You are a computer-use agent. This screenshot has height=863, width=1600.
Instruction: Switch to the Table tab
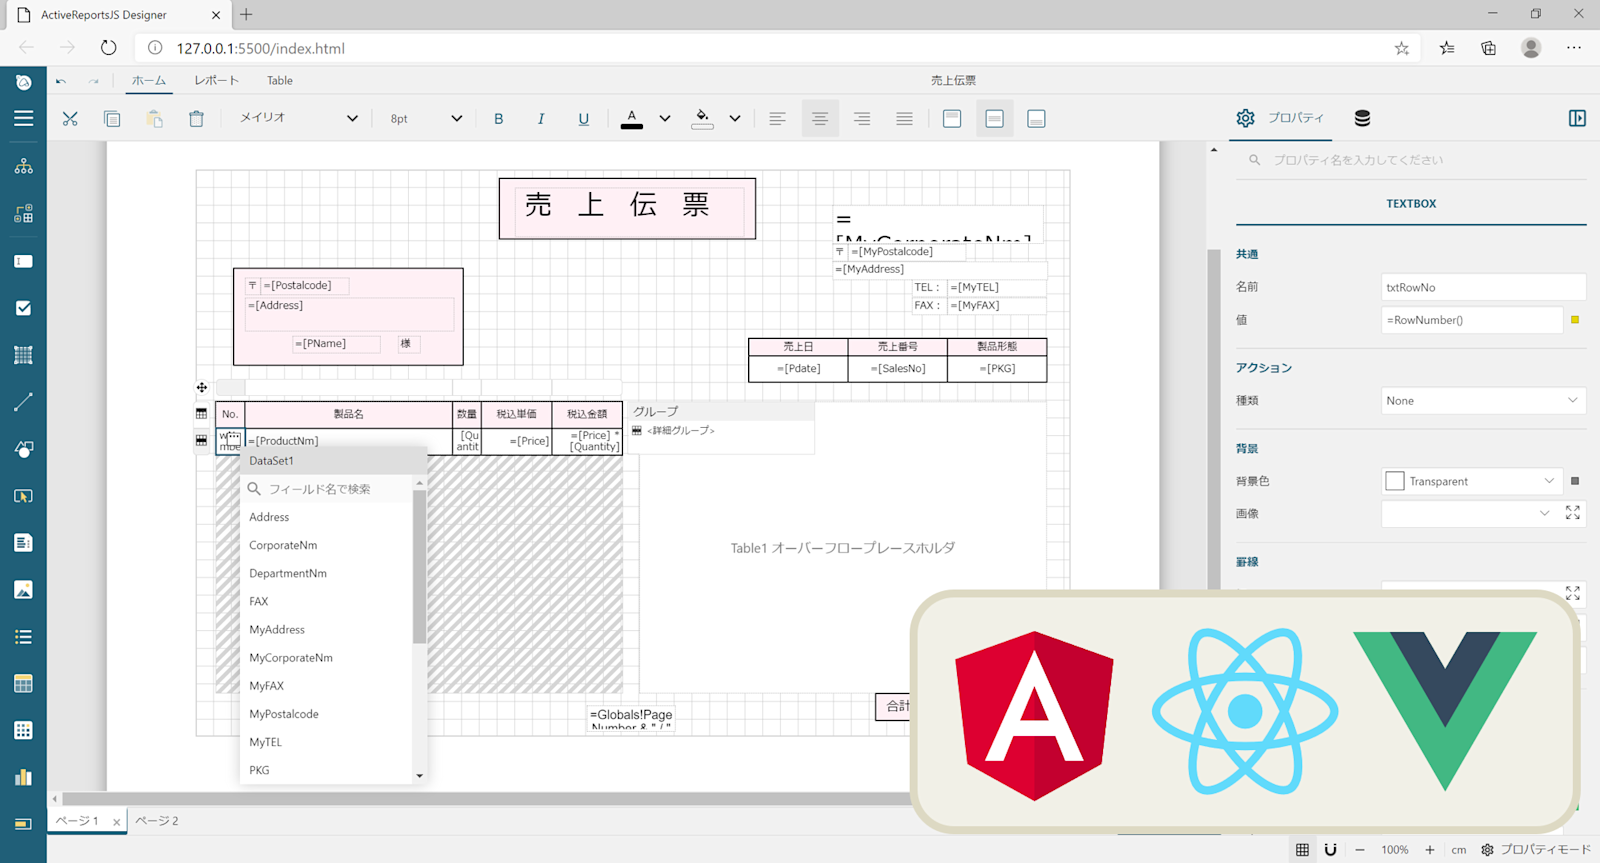click(280, 81)
